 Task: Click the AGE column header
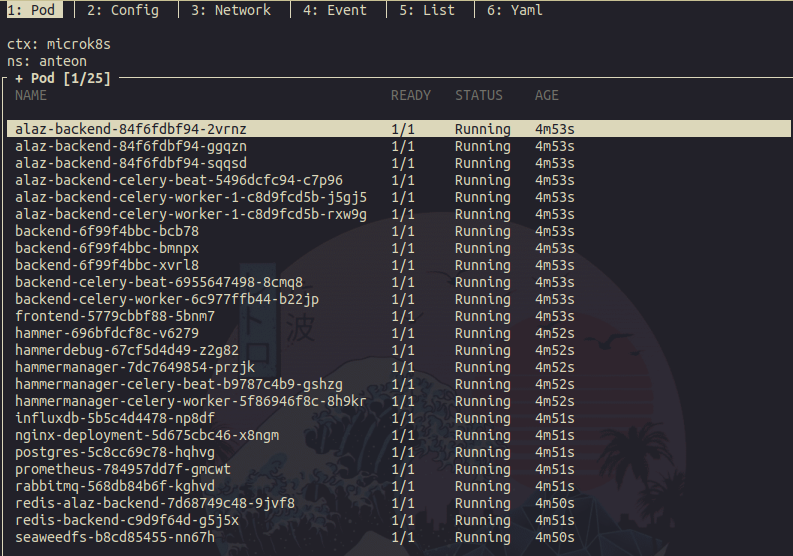(x=547, y=95)
